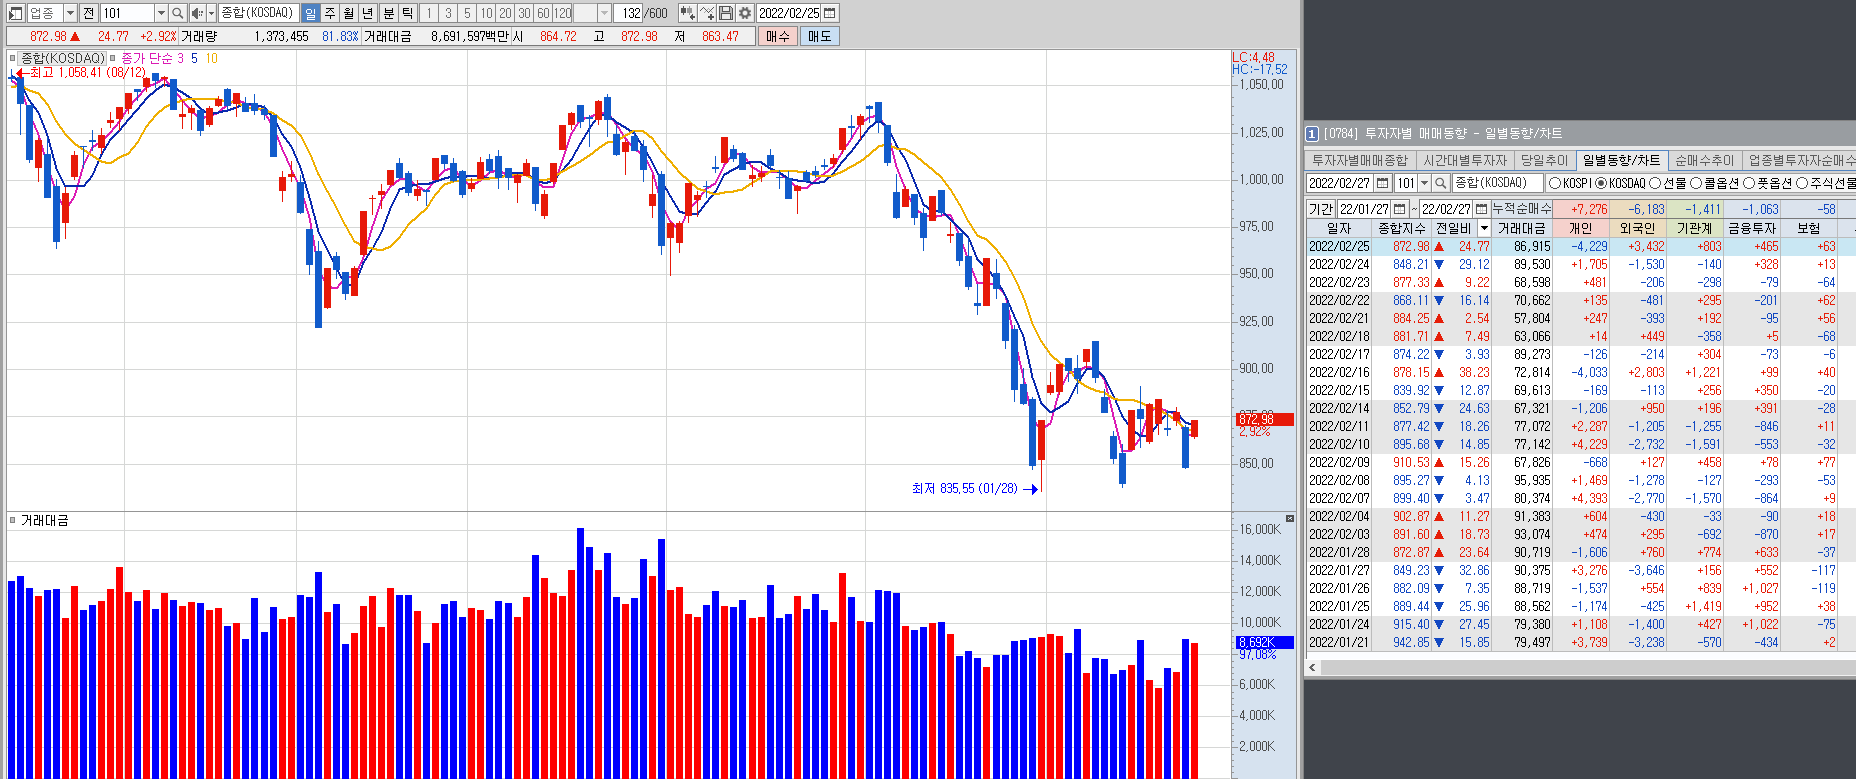Click the square marker before 거래대금 label
The width and height of the screenshot is (1856, 779).
point(13,520)
